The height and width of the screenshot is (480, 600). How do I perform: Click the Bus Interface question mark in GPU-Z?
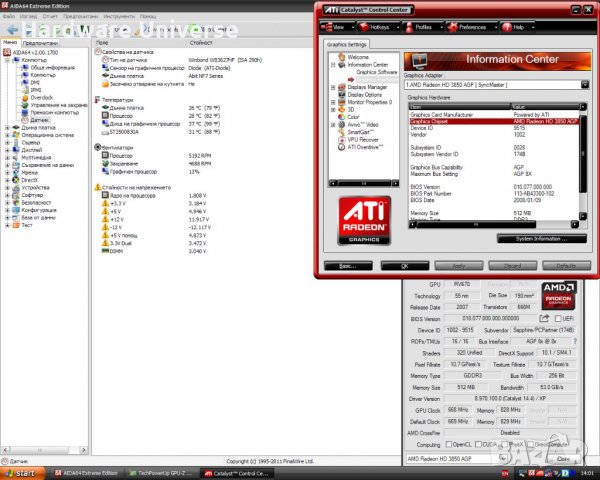pyautogui.click(x=575, y=341)
